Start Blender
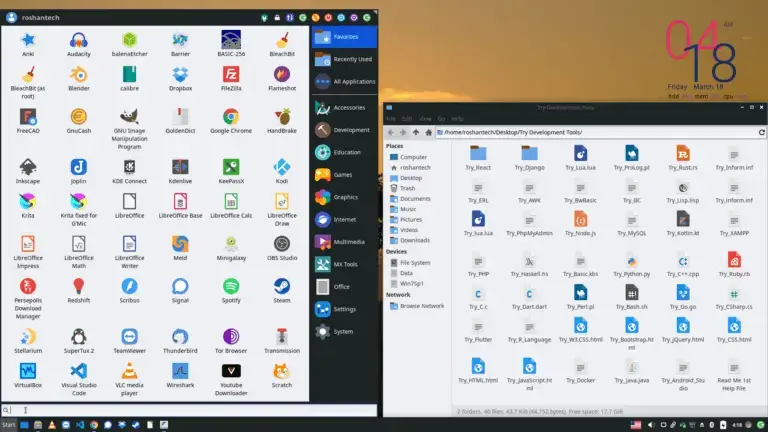 click(78, 79)
